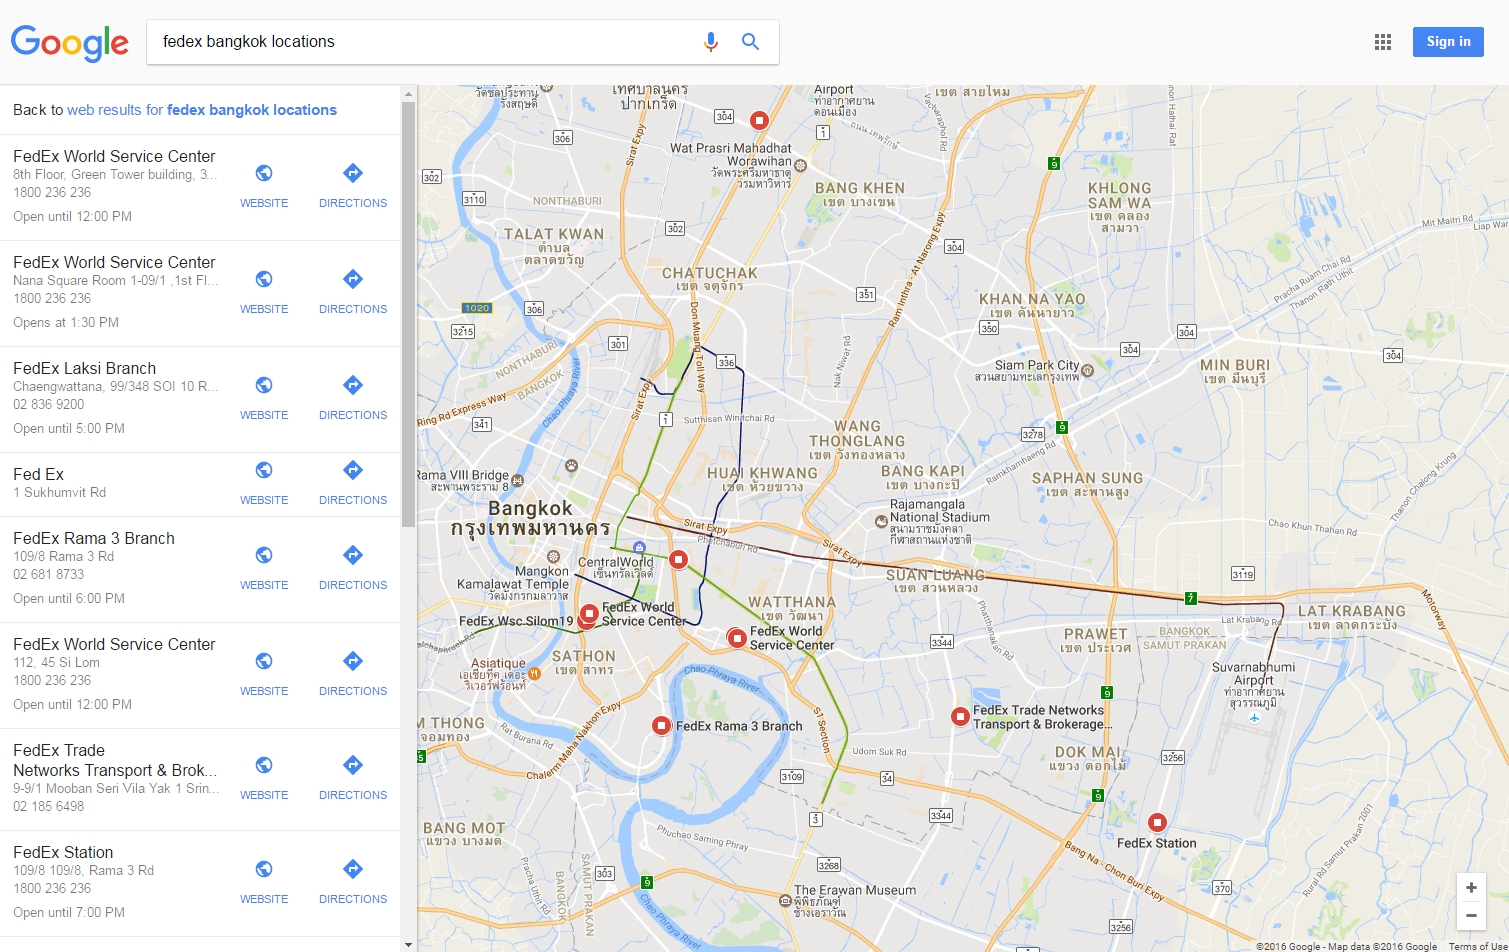Click map pin right of CentralWorld
The image size is (1509, 952).
[679, 559]
